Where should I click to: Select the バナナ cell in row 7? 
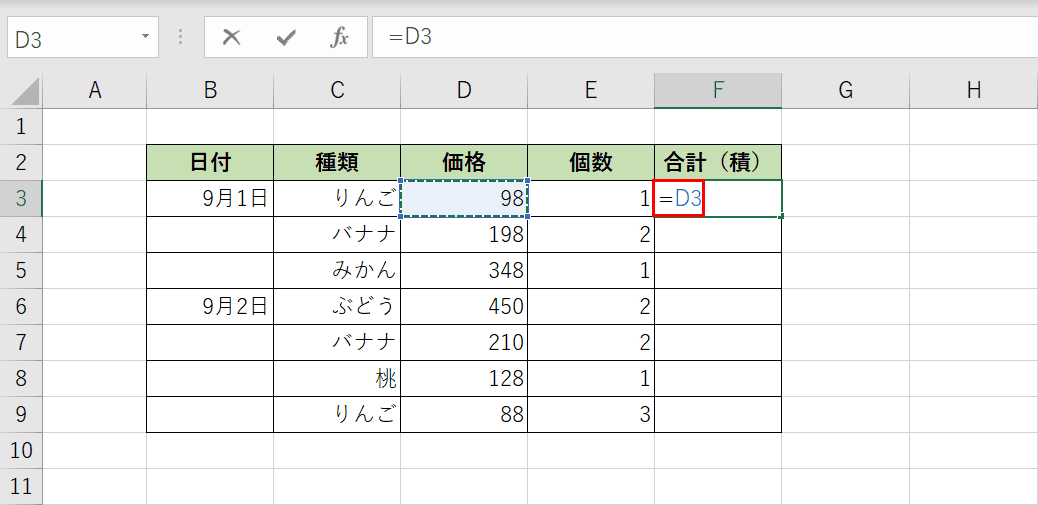(337, 342)
